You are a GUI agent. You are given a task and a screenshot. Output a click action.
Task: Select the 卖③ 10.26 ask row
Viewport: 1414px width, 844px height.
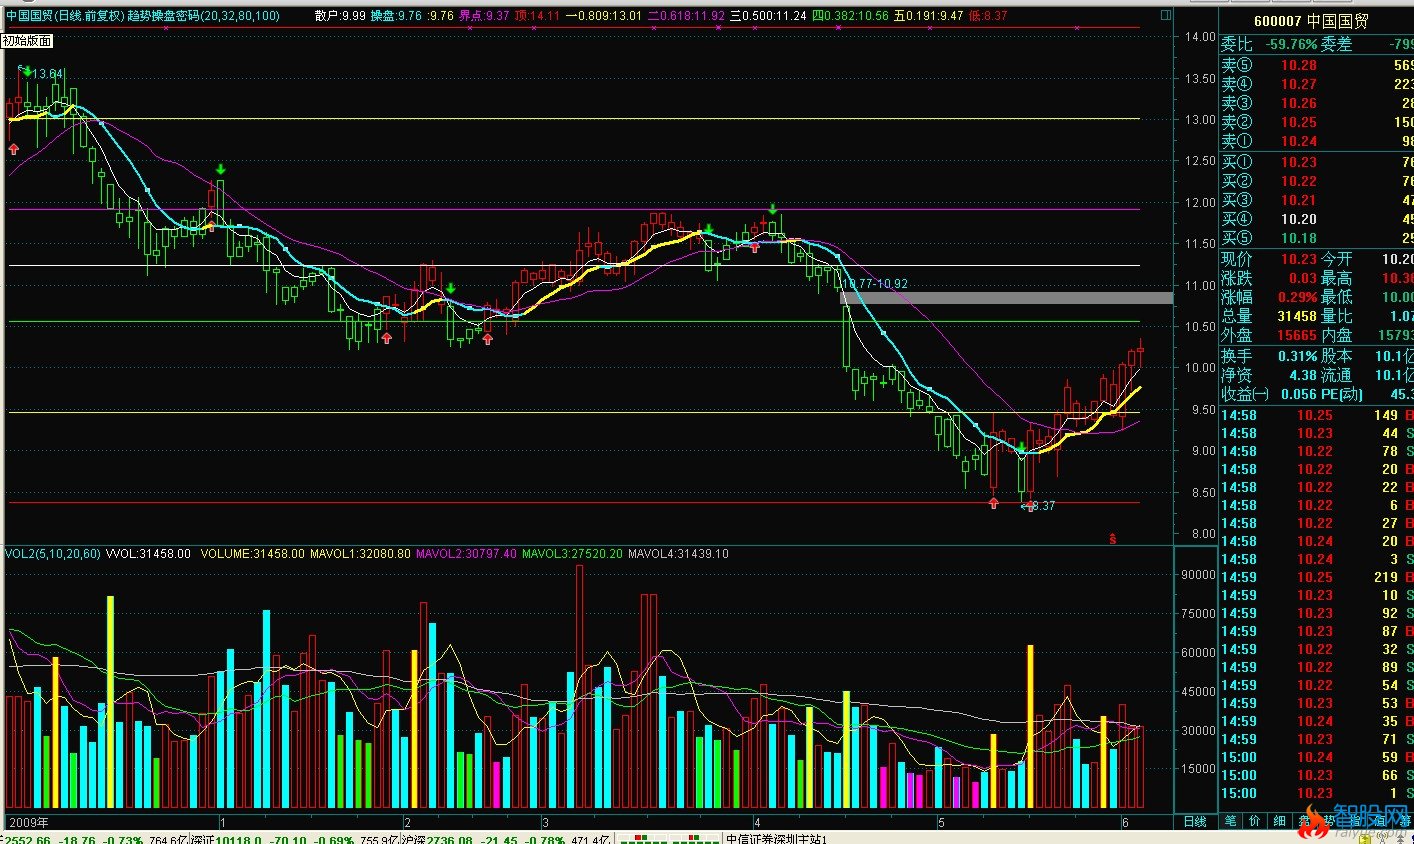(1317, 103)
